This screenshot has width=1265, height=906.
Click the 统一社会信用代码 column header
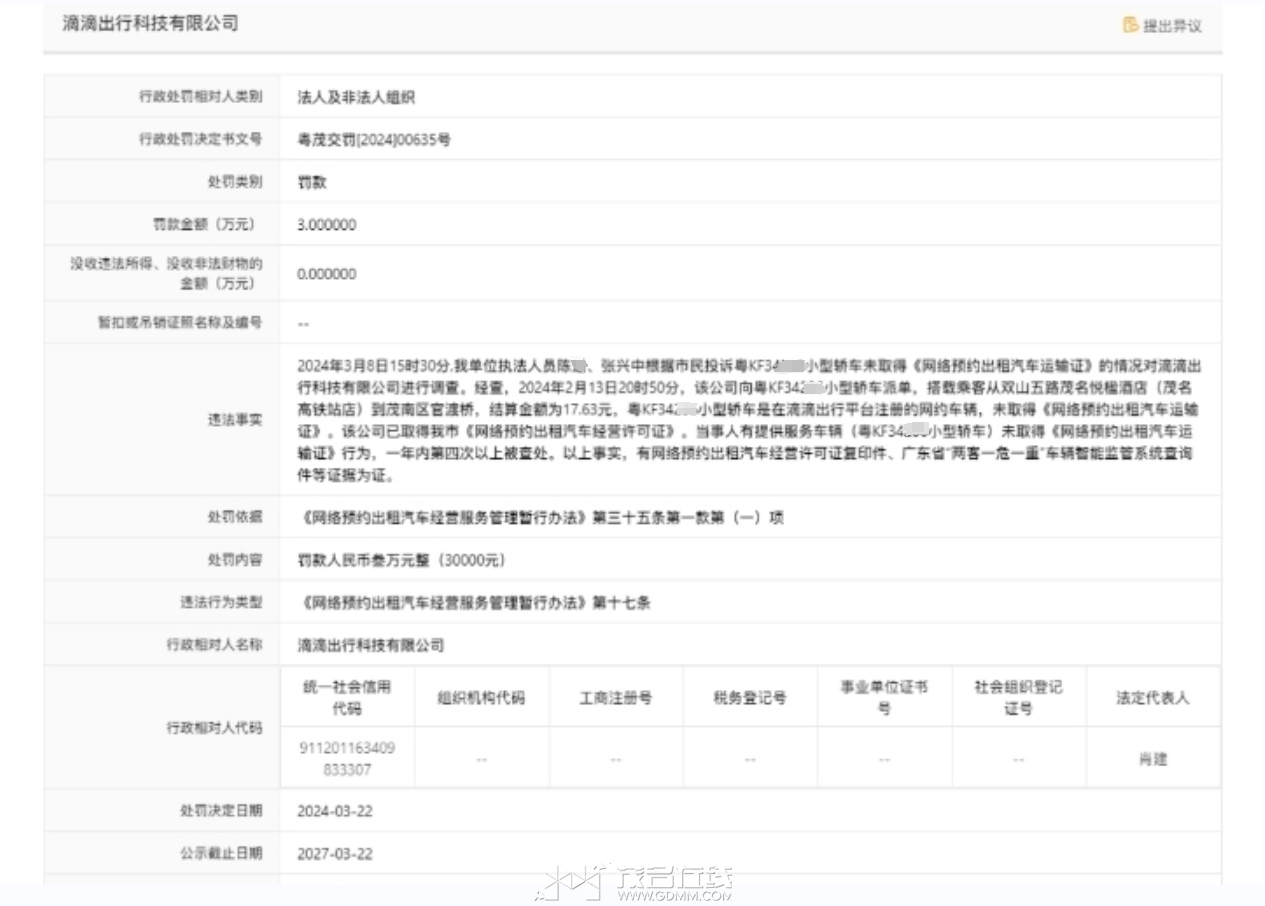347,697
